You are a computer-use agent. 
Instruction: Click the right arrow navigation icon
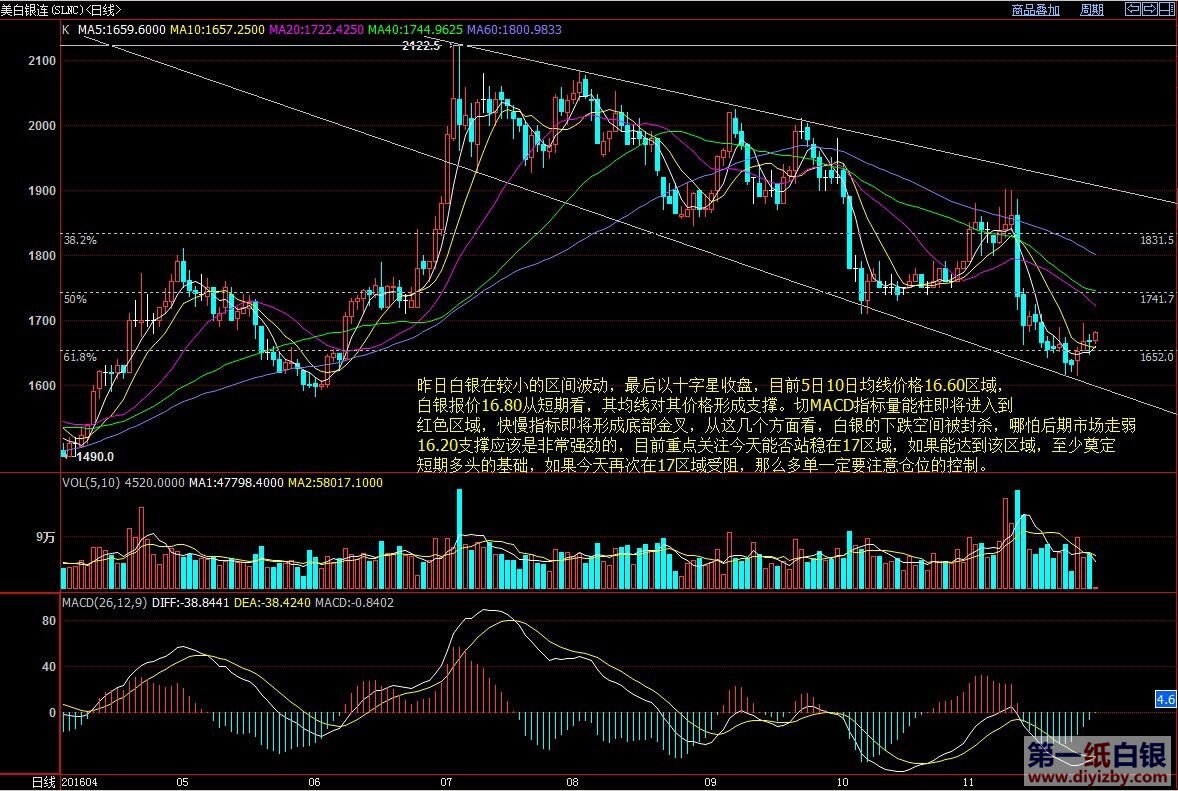[1148, 10]
